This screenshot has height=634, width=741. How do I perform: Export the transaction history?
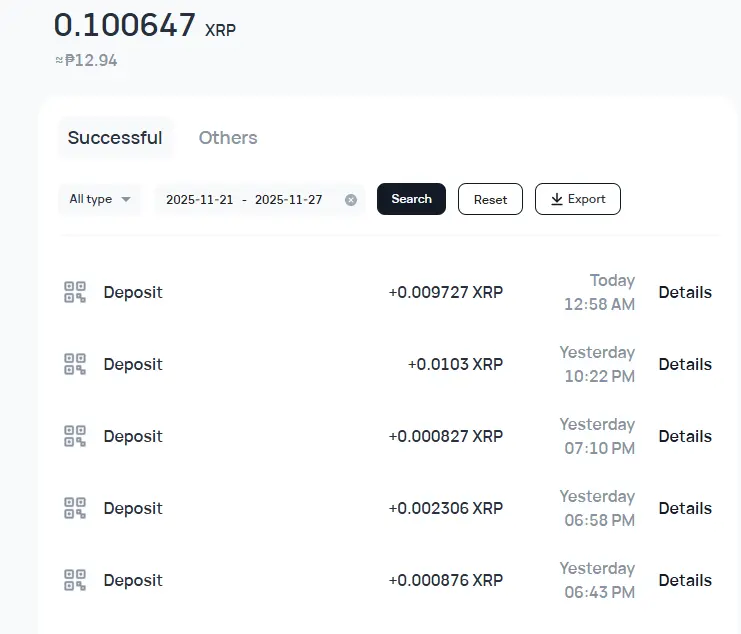point(577,199)
